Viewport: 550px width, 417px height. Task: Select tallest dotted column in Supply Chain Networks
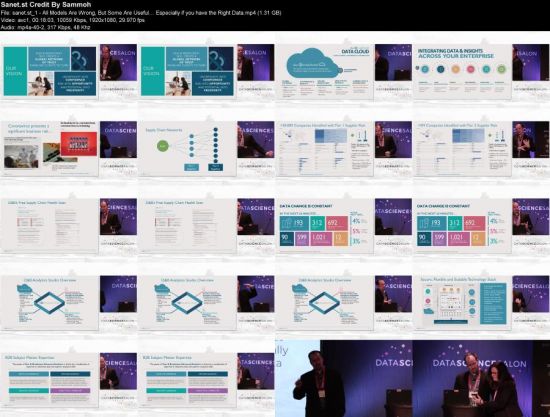(x=215, y=144)
